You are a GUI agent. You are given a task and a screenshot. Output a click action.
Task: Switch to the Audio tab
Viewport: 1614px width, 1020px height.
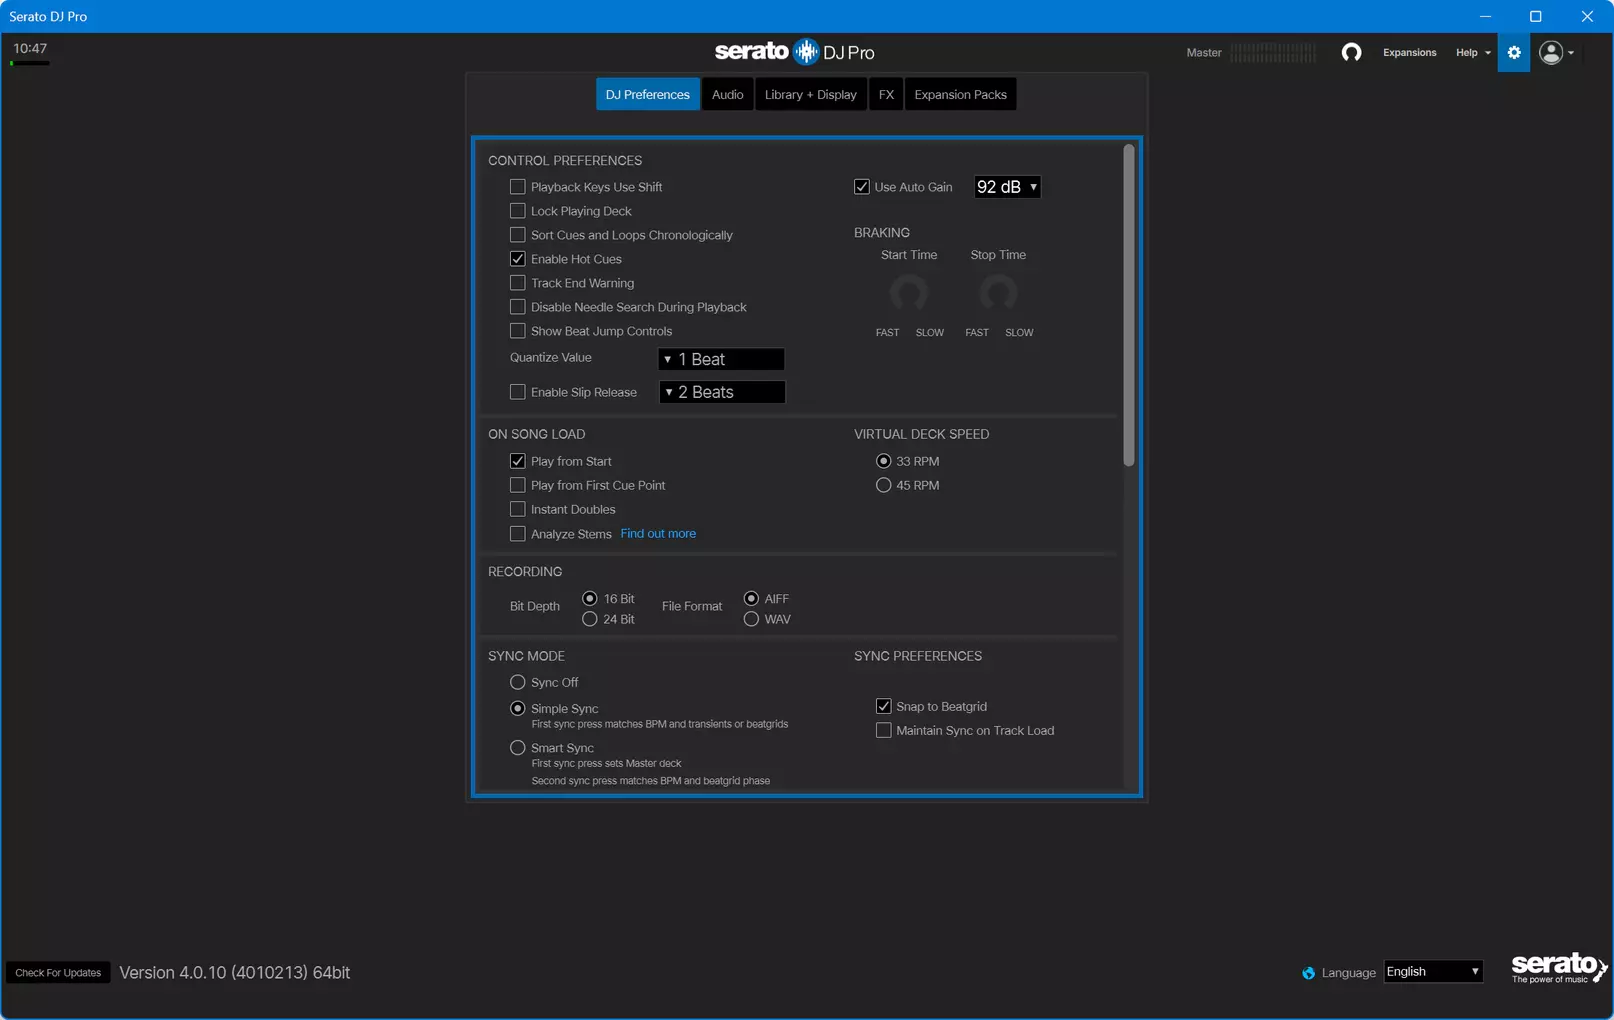click(727, 94)
